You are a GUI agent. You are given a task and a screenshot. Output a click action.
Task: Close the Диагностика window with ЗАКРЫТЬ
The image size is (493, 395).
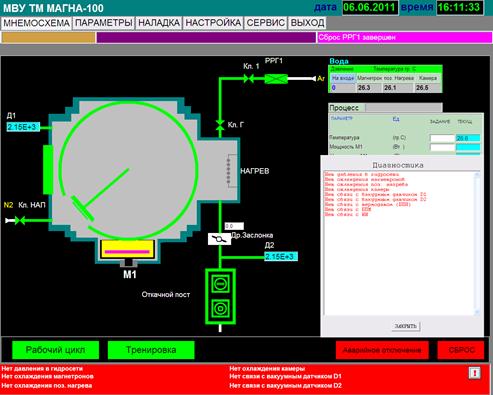point(405,326)
